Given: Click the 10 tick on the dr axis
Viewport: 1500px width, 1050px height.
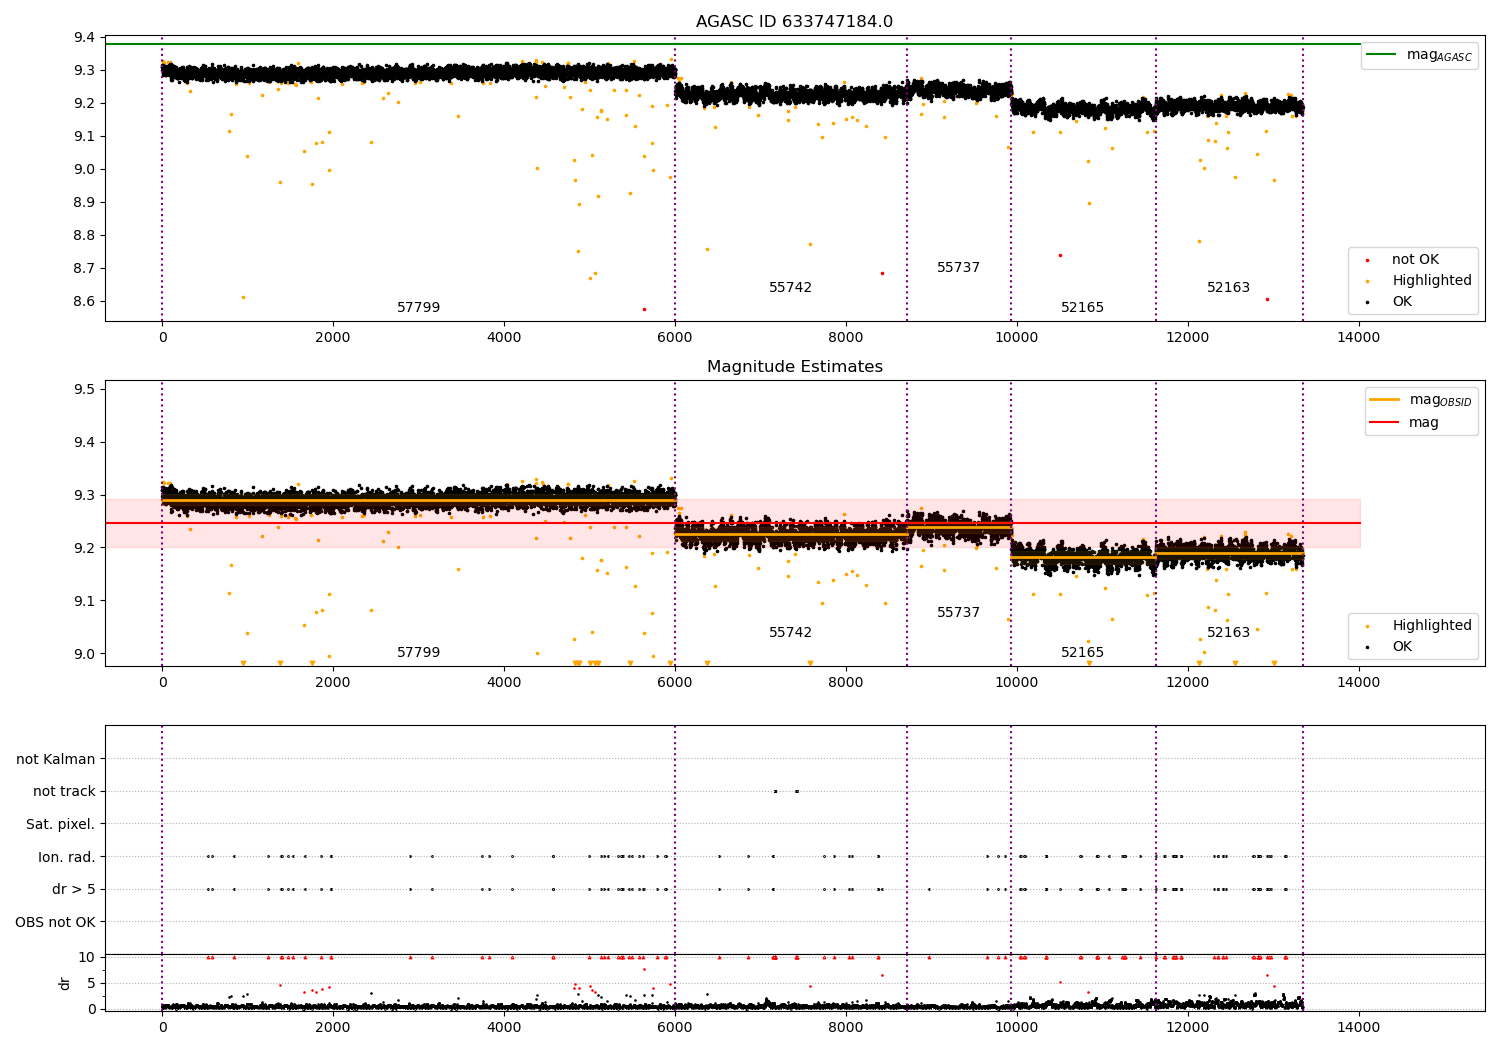Looking at the screenshot, I should (x=87, y=957).
